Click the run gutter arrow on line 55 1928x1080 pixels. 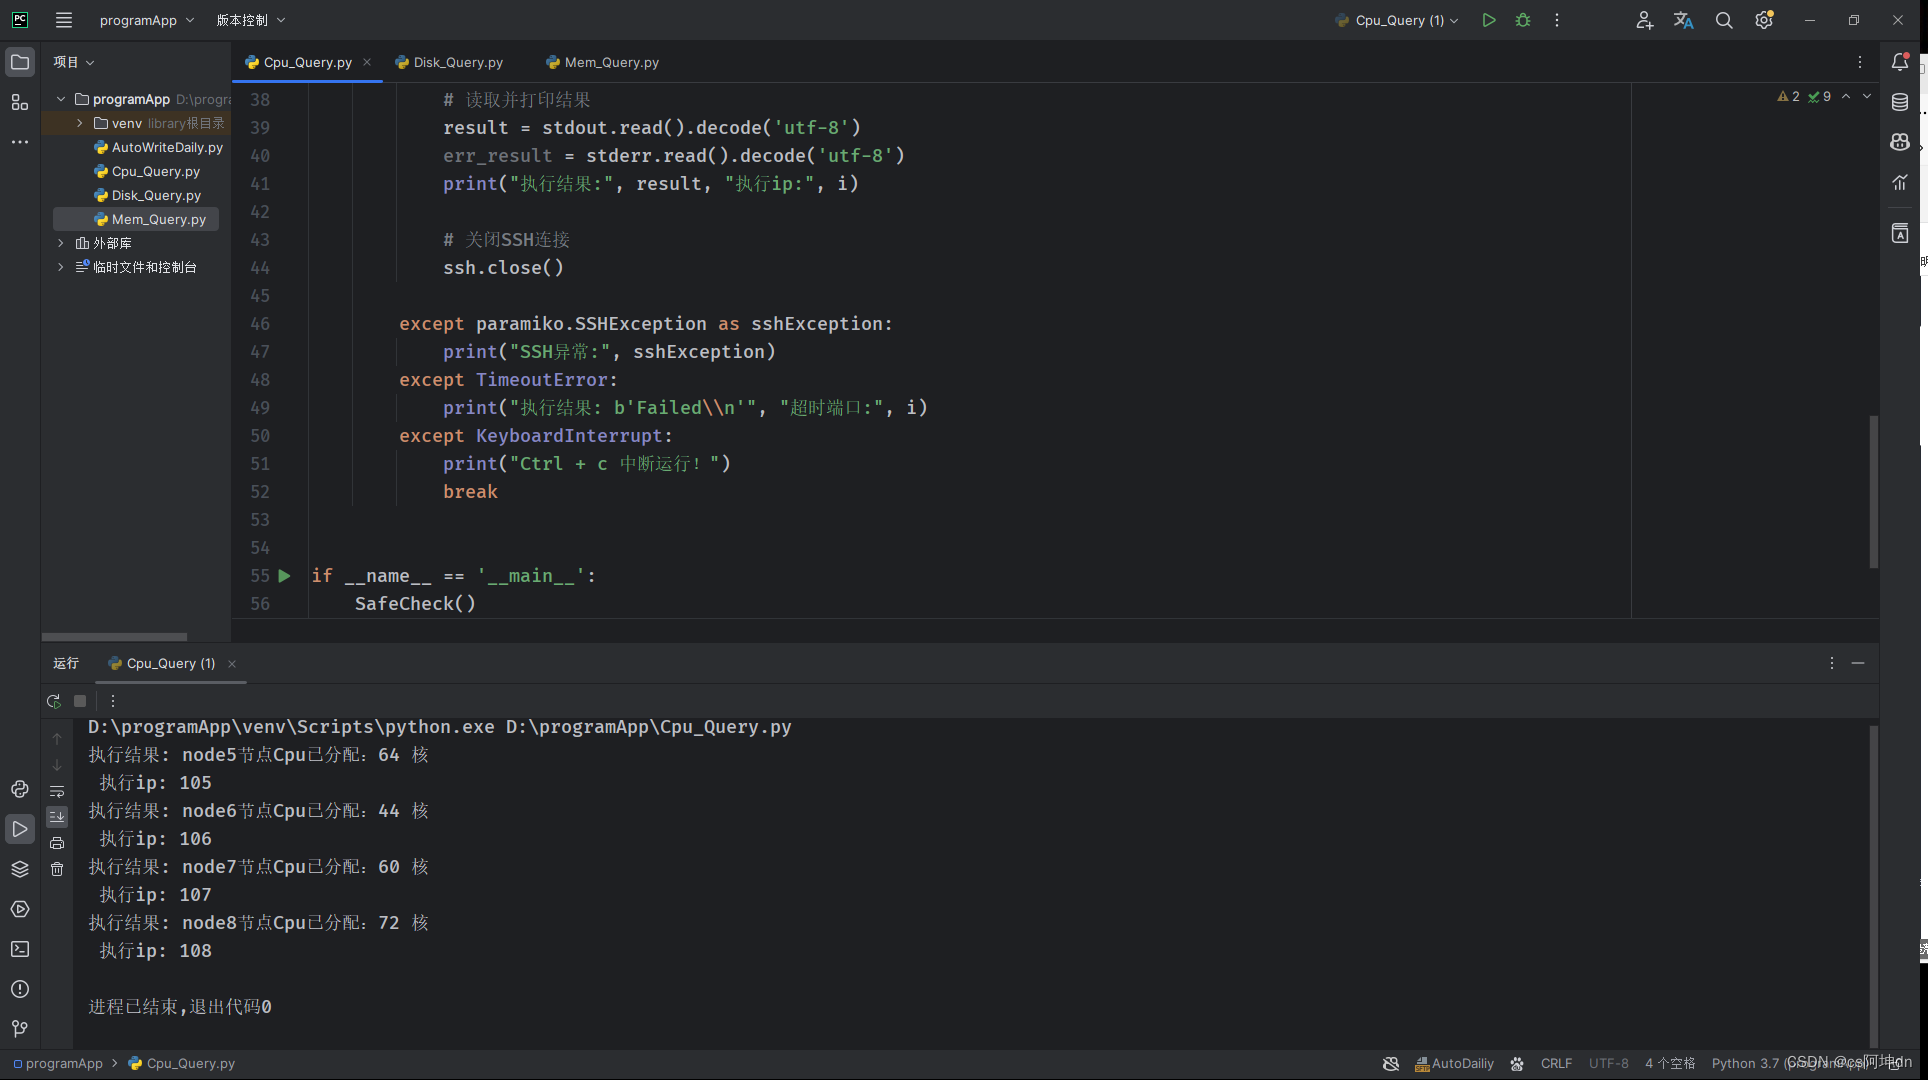285,576
